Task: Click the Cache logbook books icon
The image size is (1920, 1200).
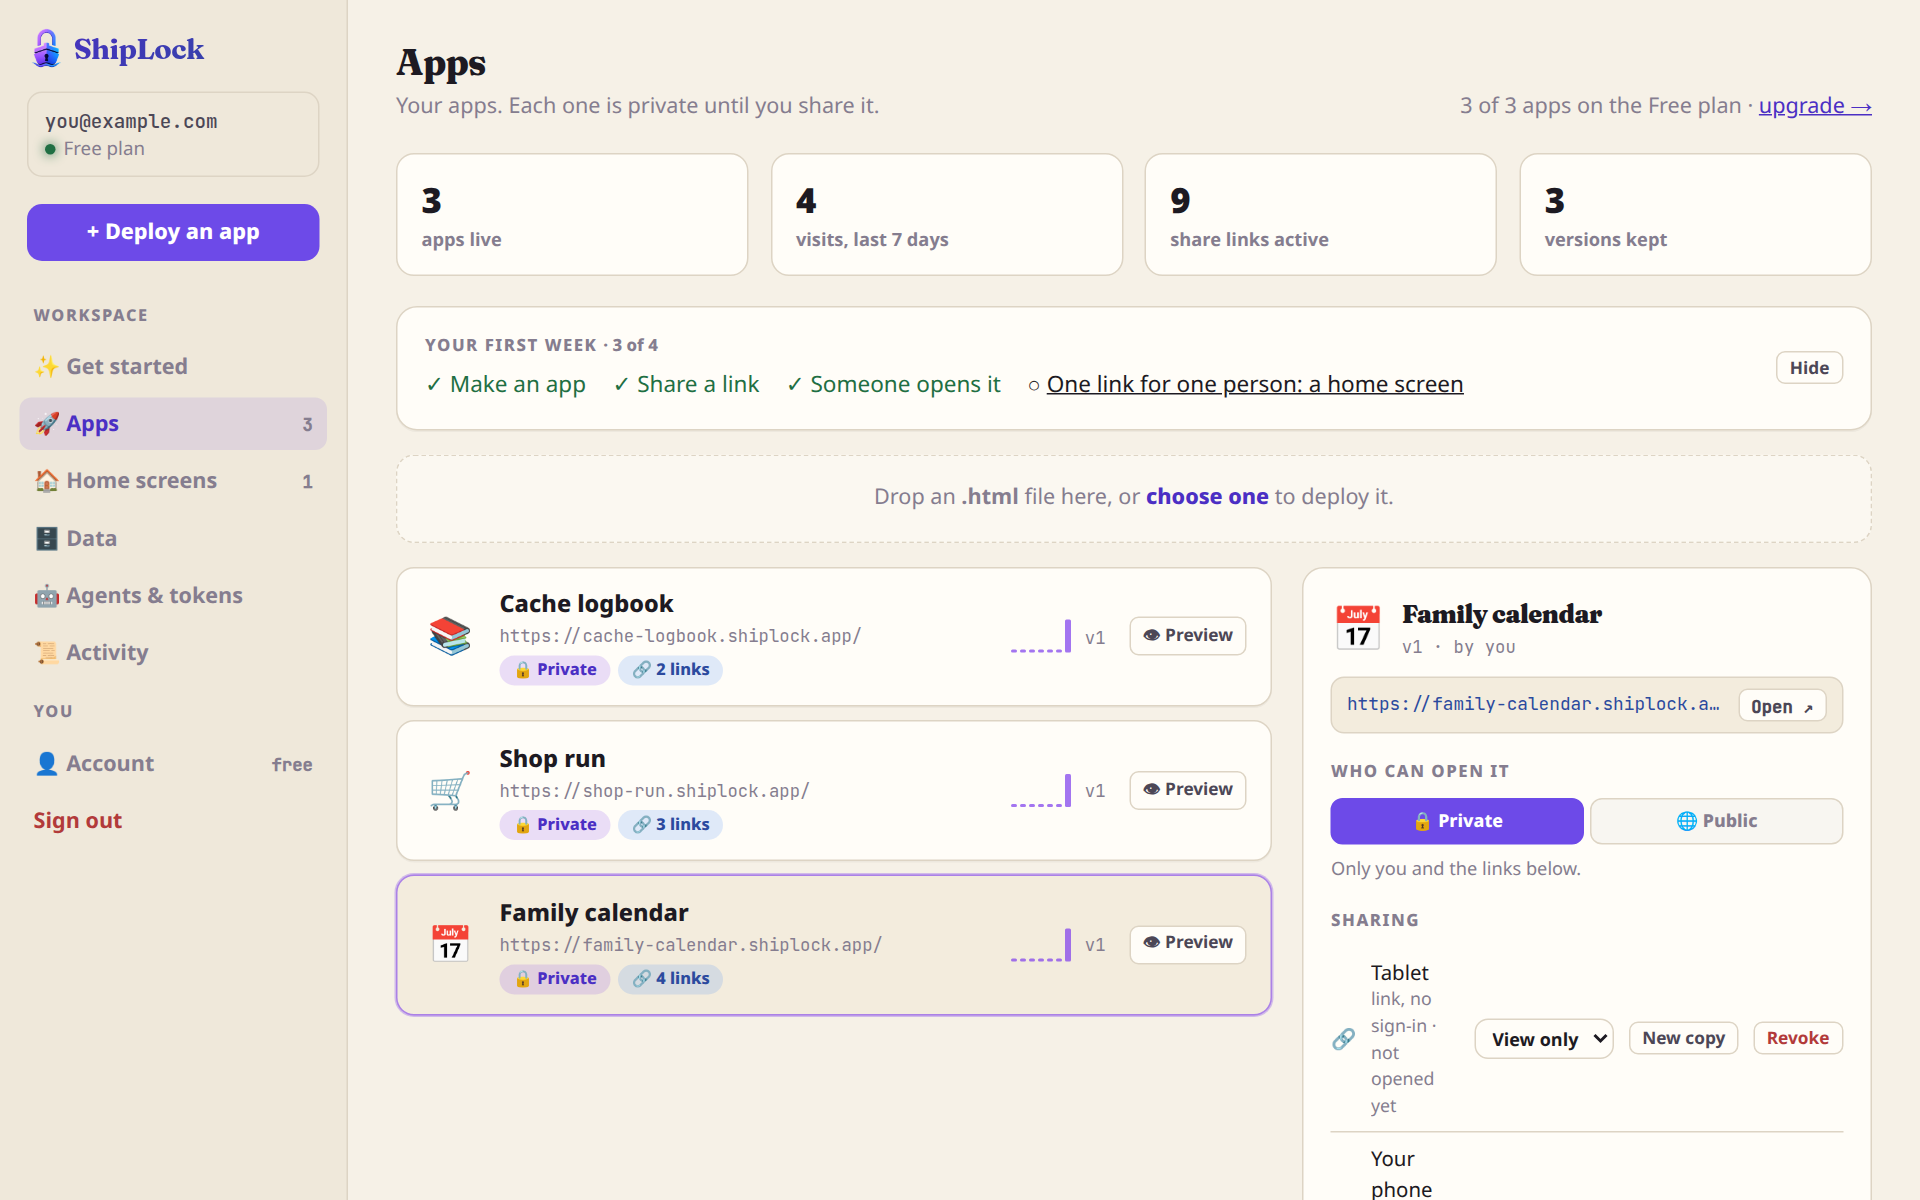Action: (450, 636)
